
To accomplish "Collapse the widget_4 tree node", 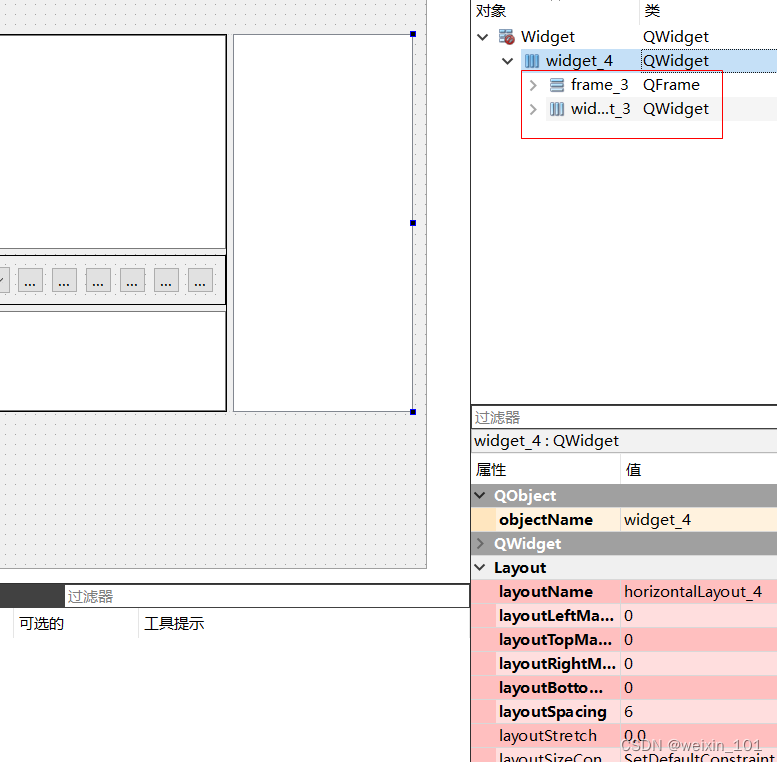I will [507, 61].
